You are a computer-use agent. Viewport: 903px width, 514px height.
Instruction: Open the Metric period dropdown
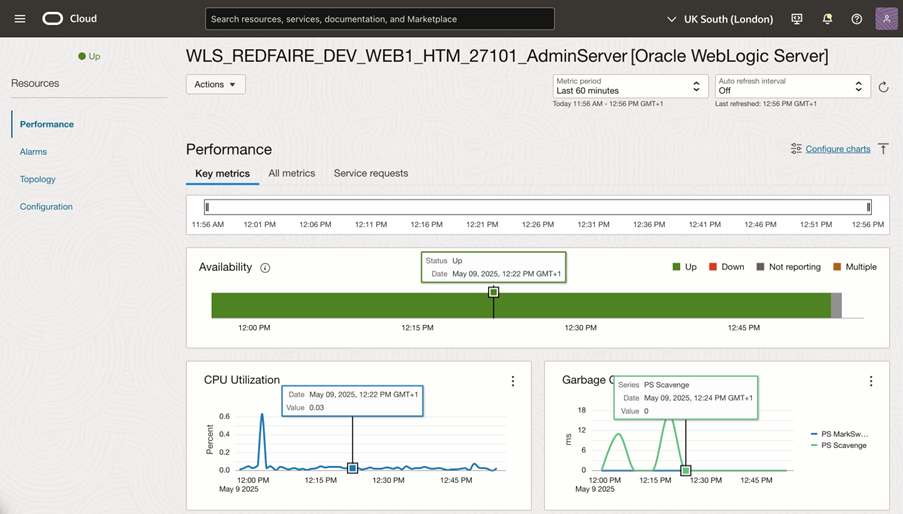pyautogui.click(x=628, y=86)
